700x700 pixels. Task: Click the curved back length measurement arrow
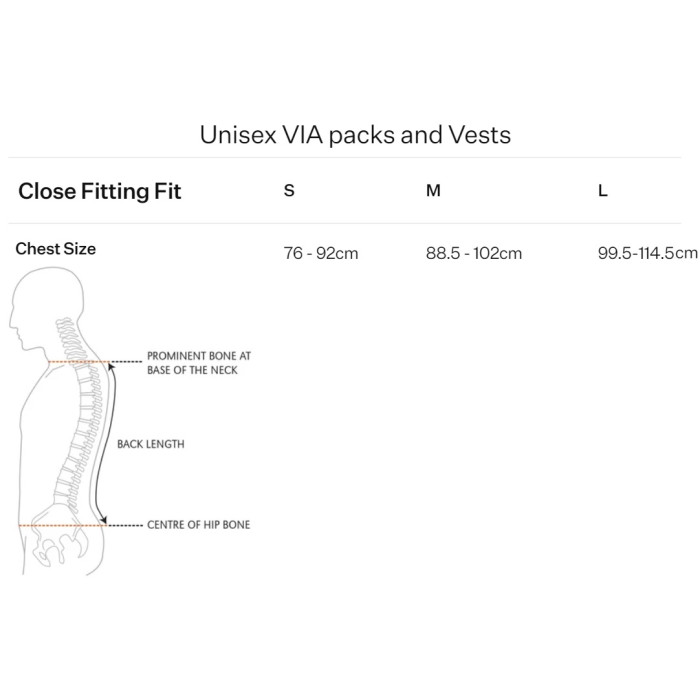107,444
